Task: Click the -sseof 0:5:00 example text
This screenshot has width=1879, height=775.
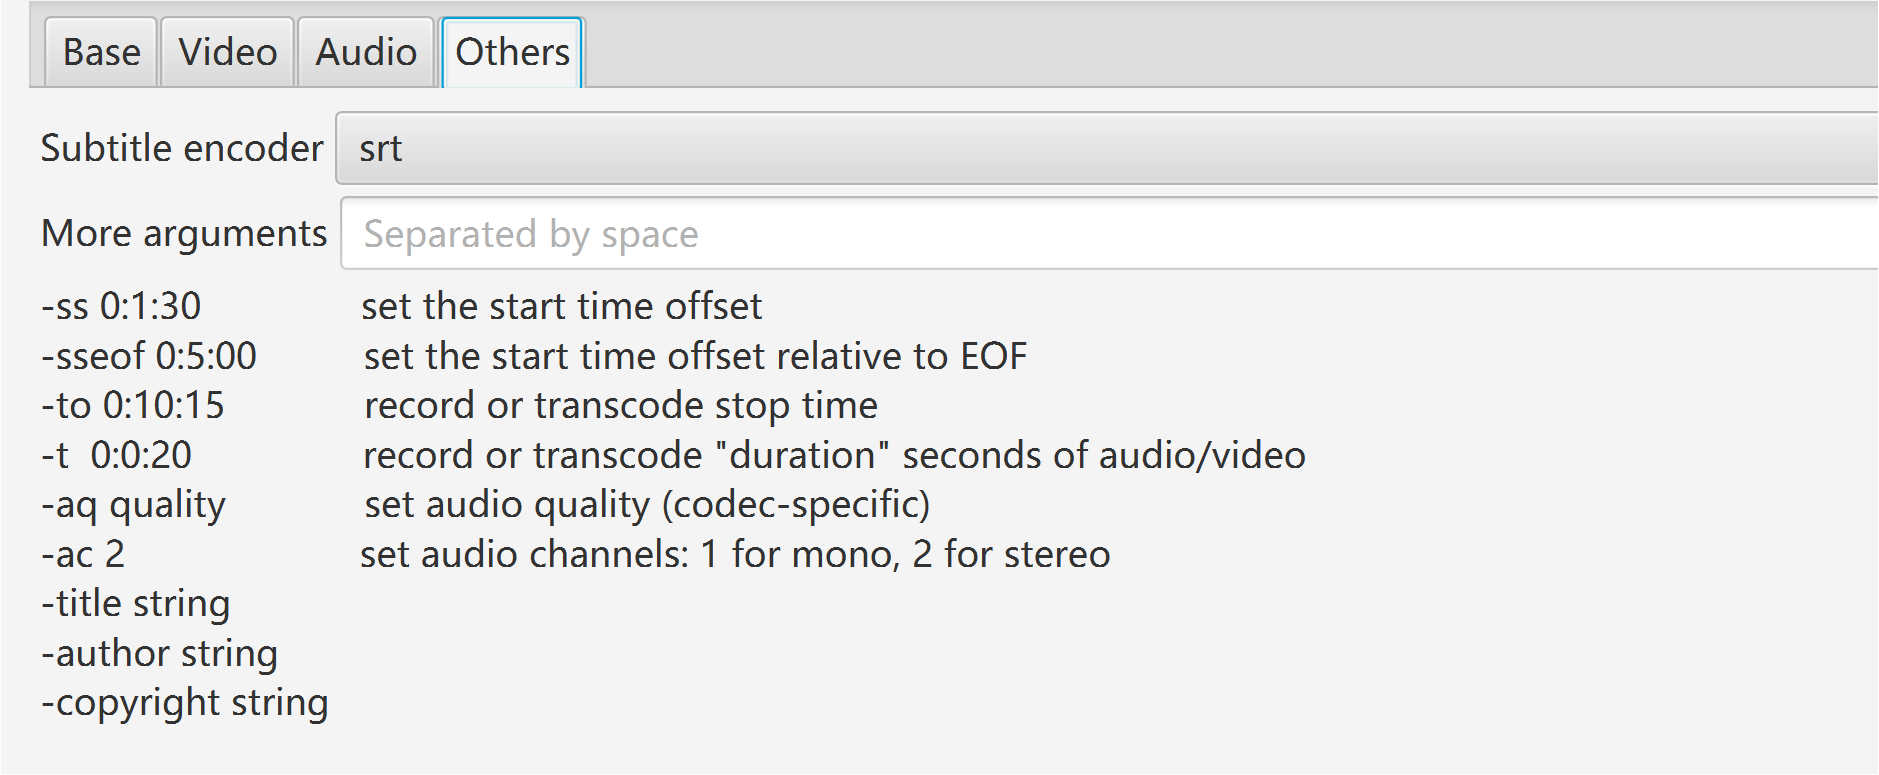Action: tap(149, 356)
